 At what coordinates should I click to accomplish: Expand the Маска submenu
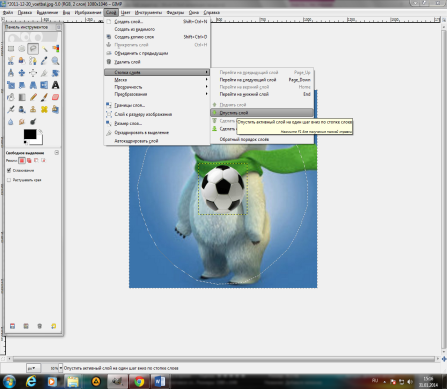coord(157,80)
